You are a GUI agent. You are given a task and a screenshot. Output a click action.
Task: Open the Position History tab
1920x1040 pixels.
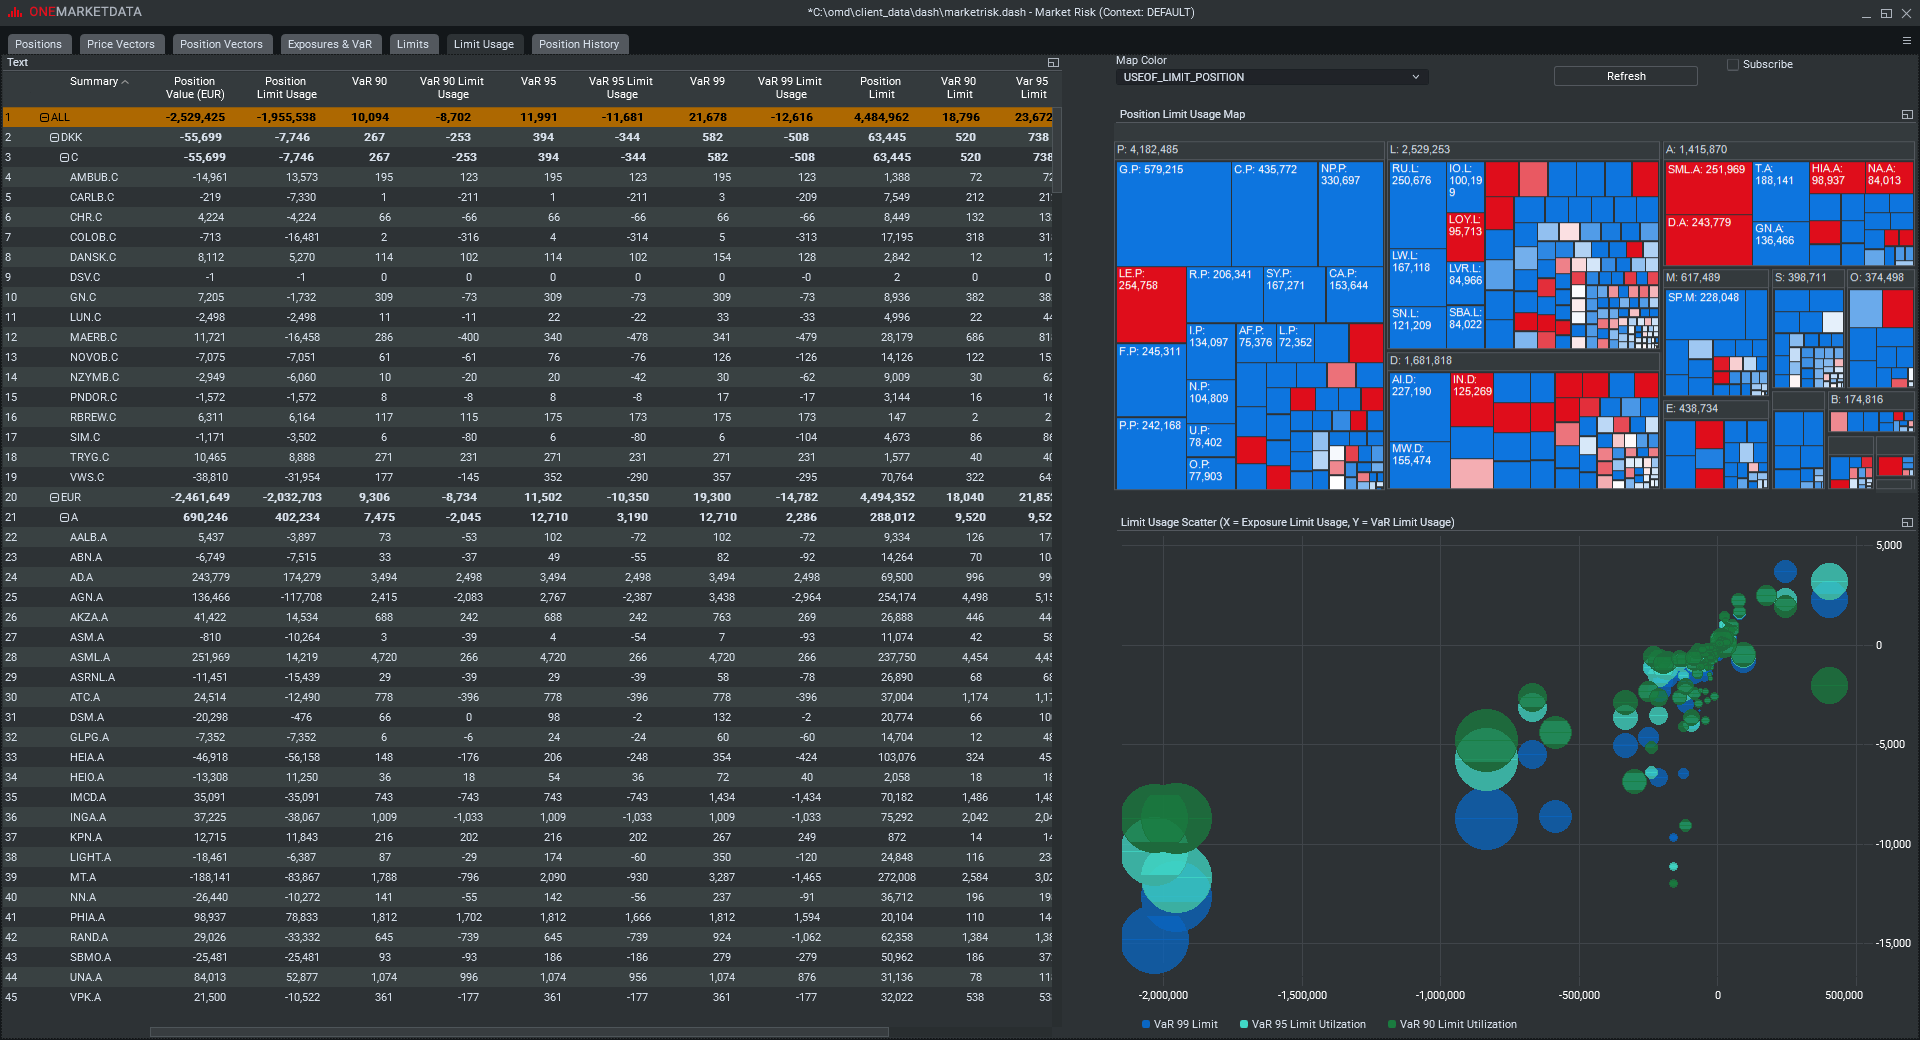click(x=578, y=44)
